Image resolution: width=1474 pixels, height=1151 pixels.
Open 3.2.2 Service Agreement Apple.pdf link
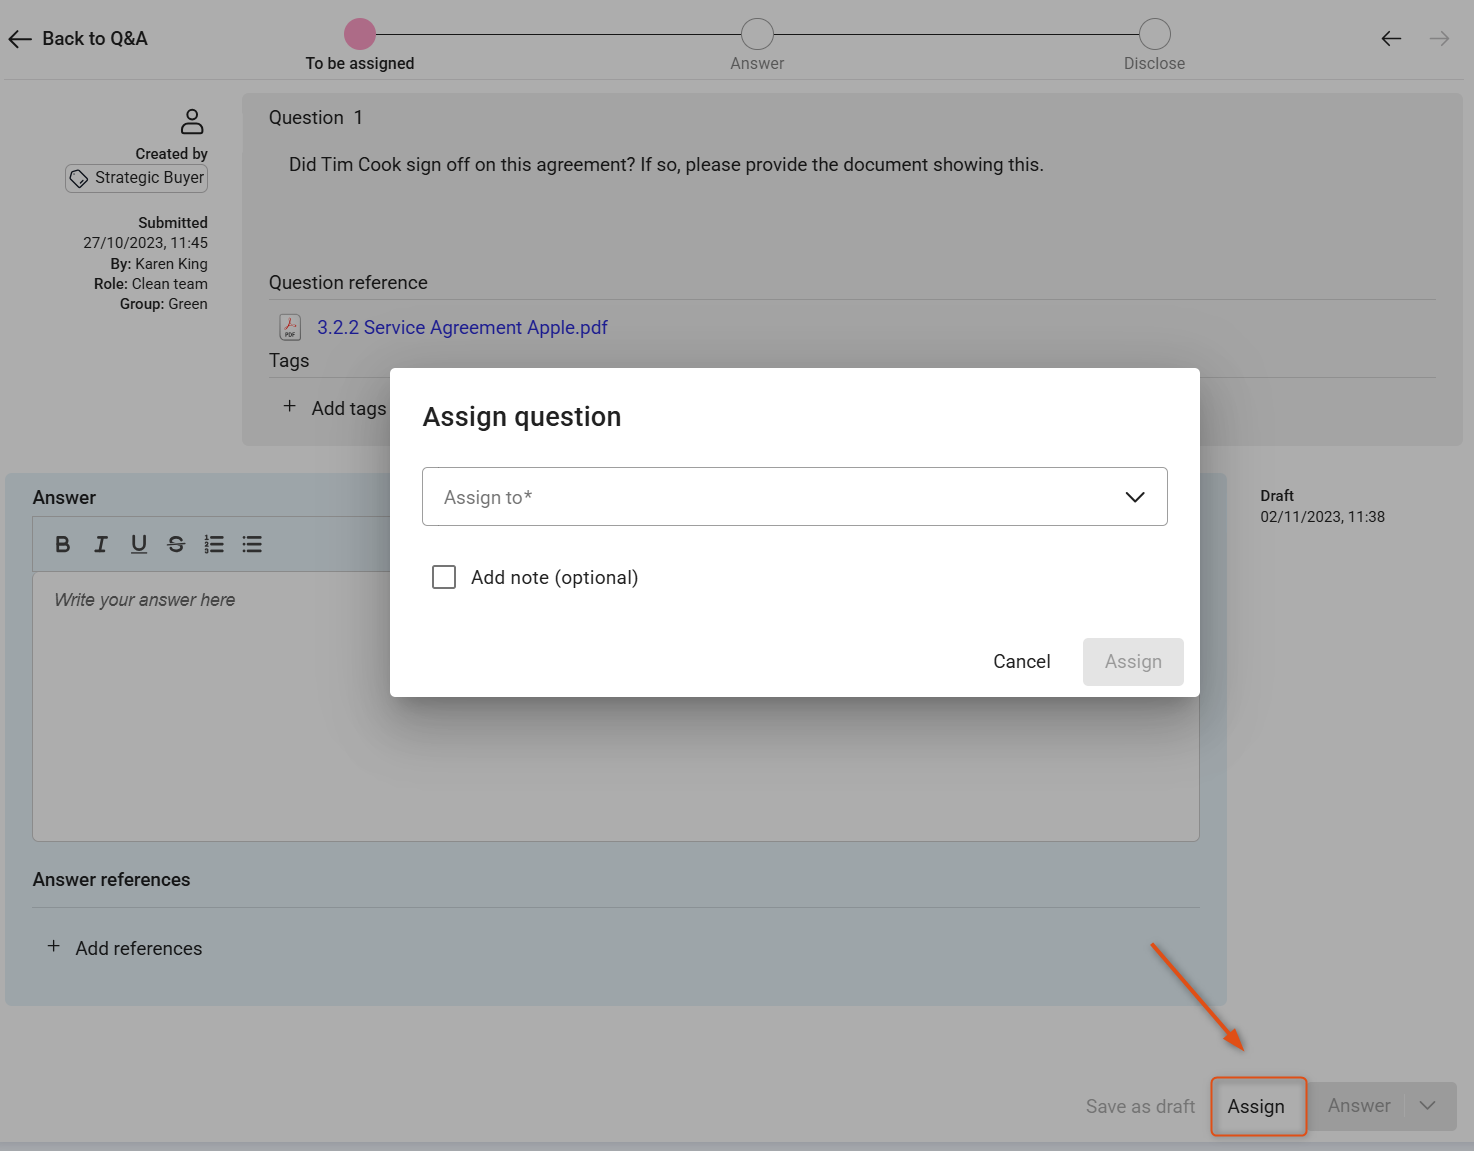(x=463, y=328)
